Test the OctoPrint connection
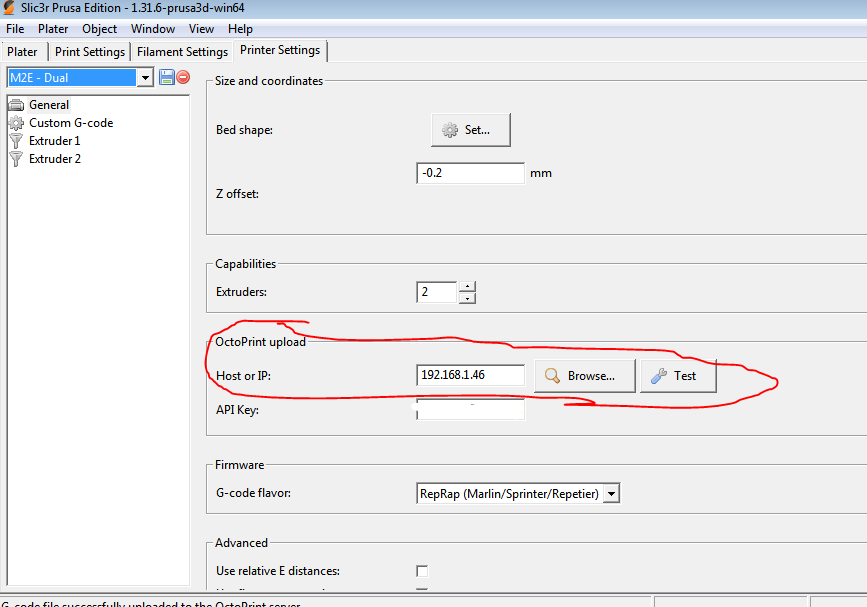The image size is (867, 607). [x=678, y=376]
